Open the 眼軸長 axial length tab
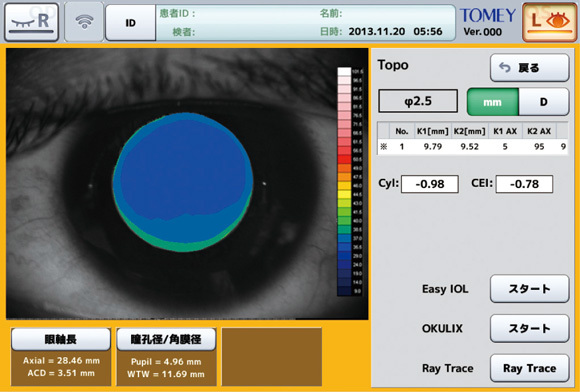 coord(61,339)
